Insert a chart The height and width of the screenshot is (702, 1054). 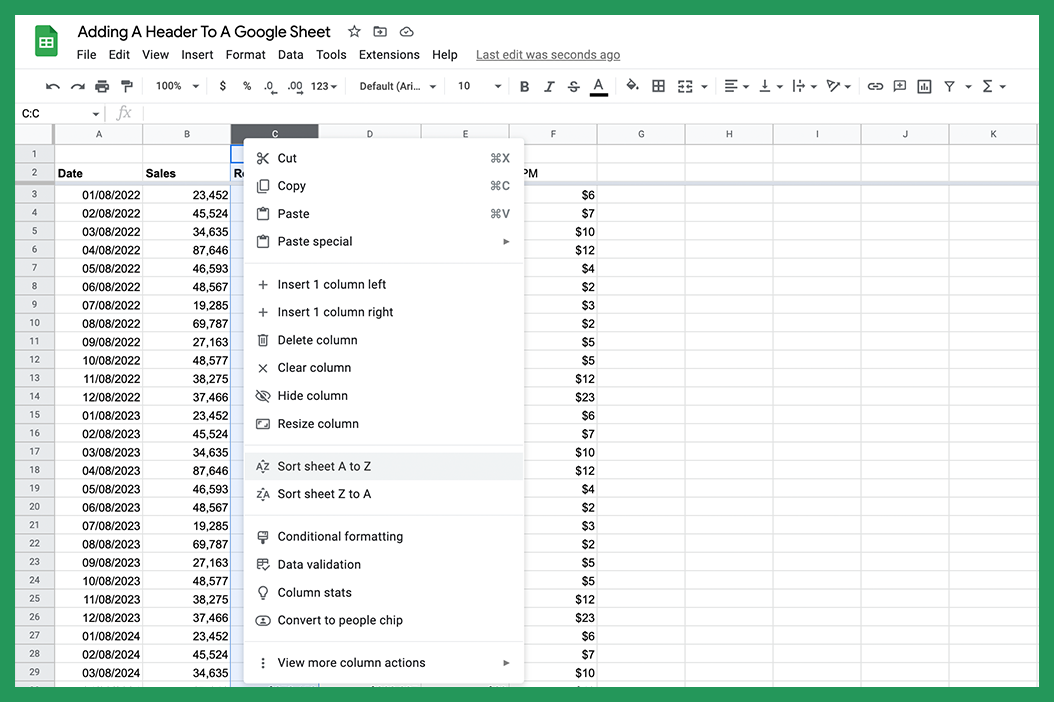tap(925, 87)
